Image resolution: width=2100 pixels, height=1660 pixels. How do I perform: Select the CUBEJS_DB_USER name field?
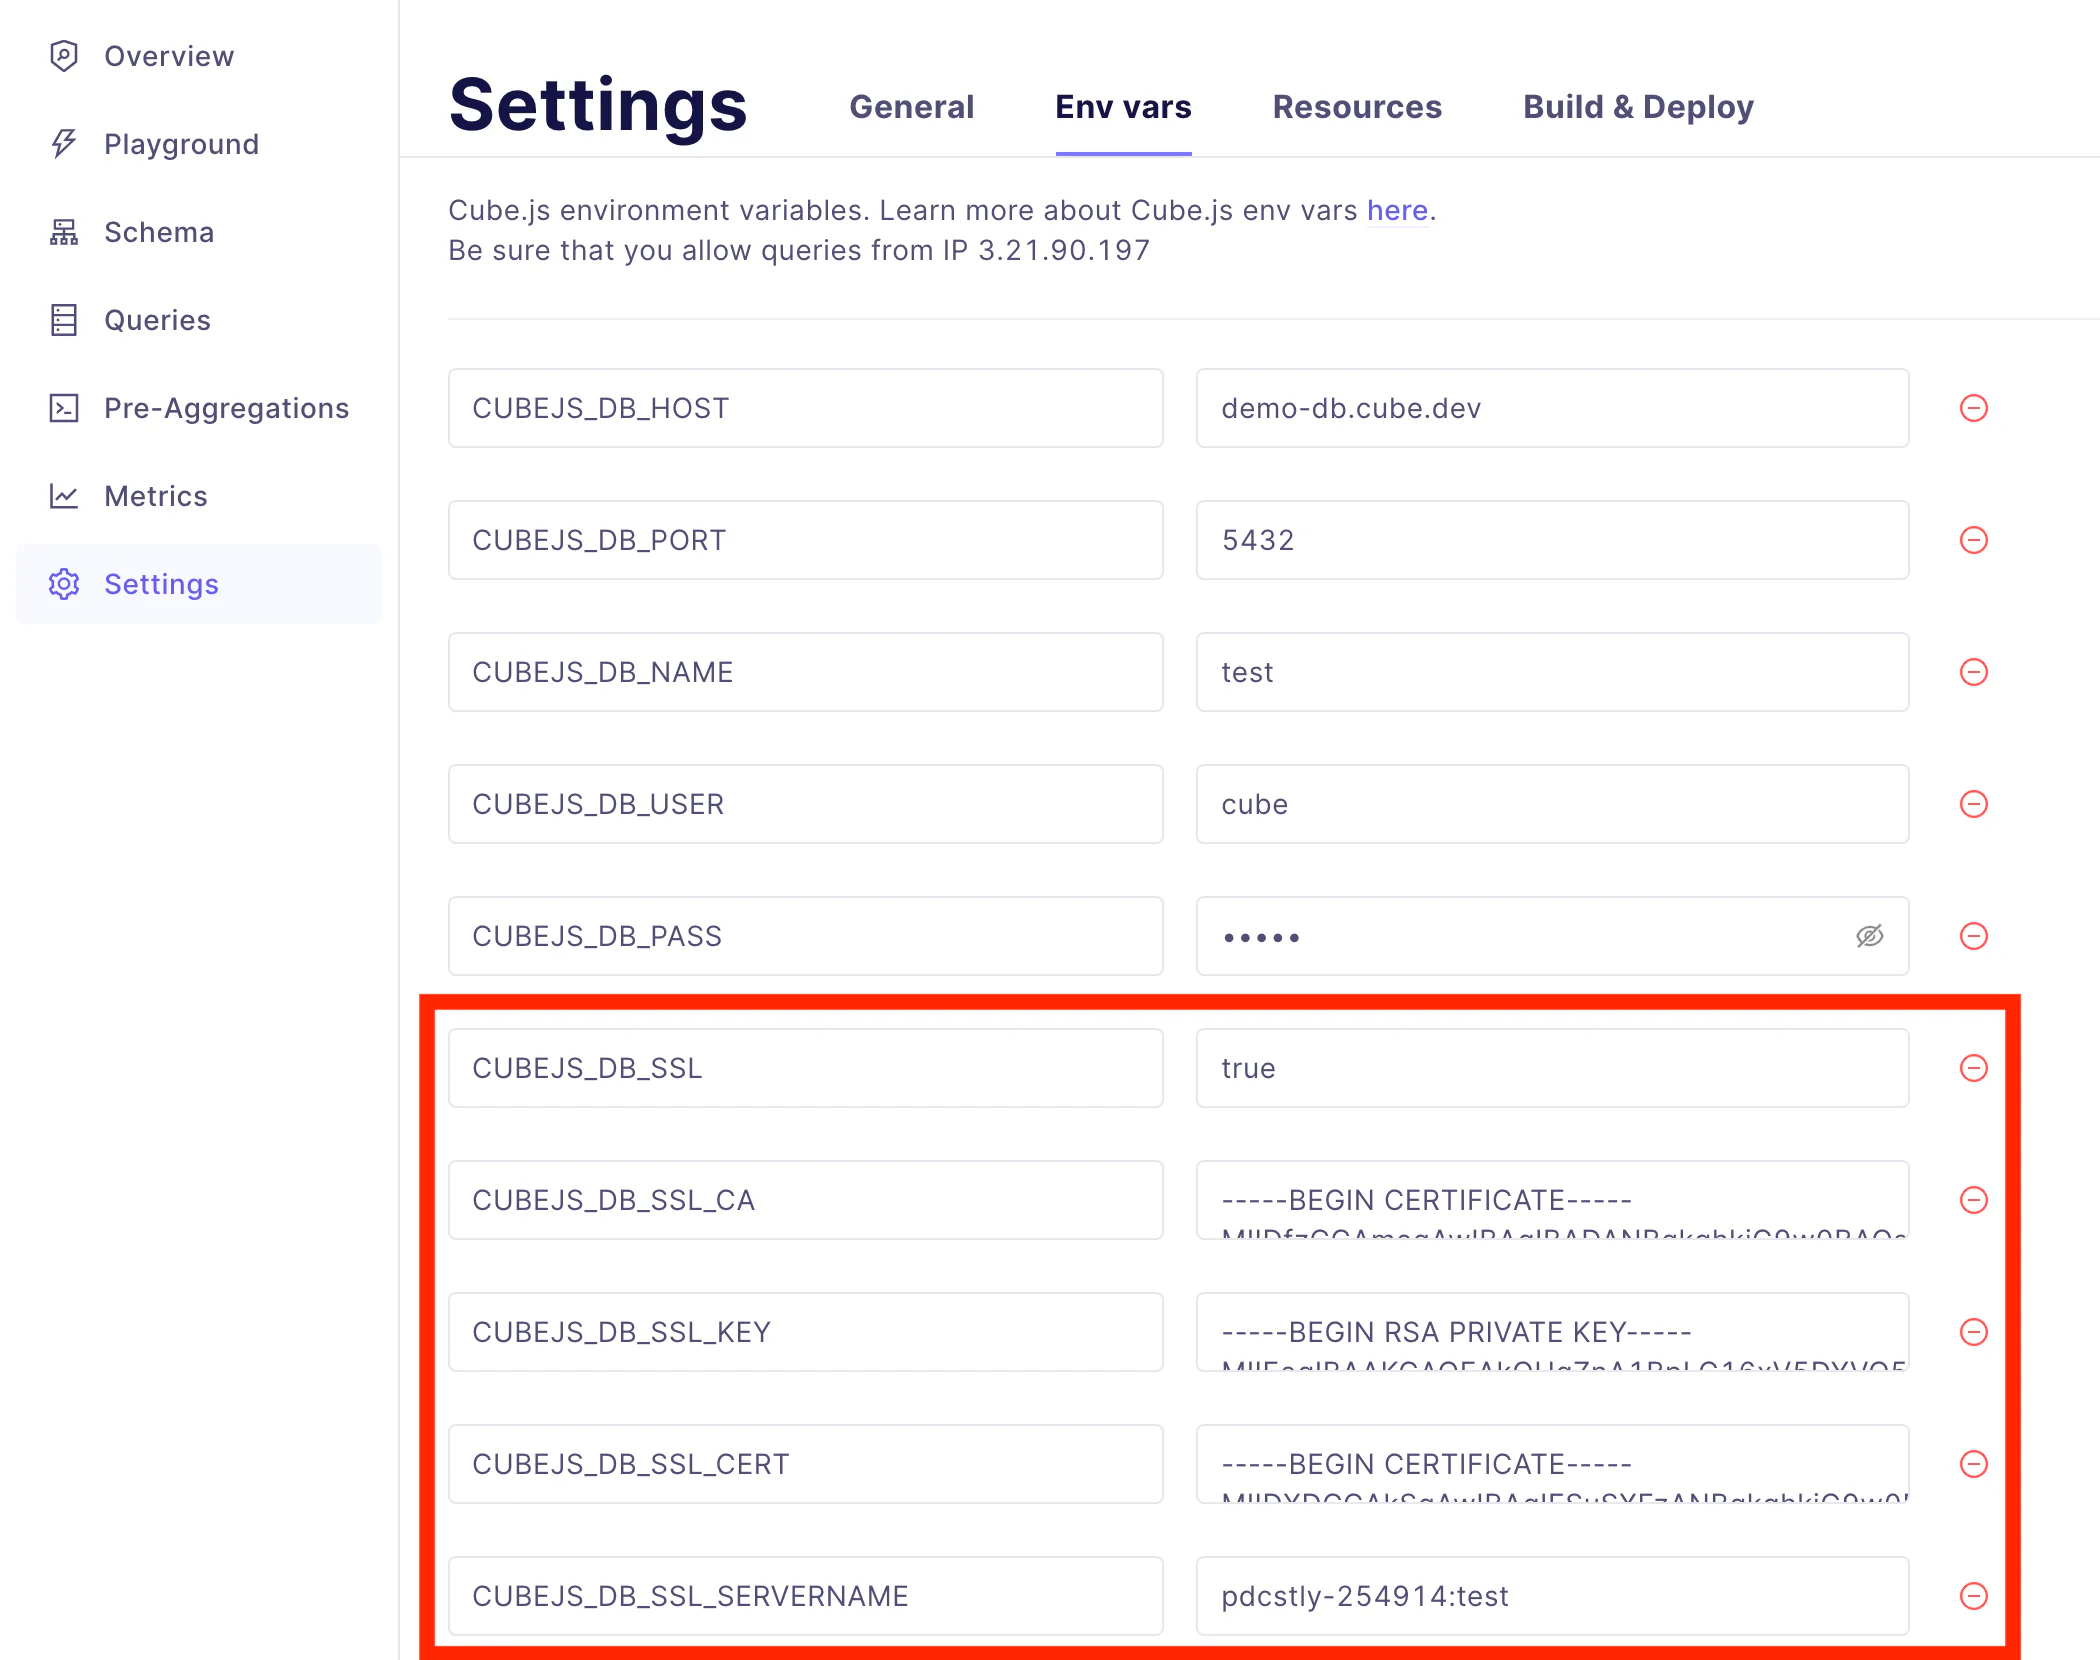point(805,804)
